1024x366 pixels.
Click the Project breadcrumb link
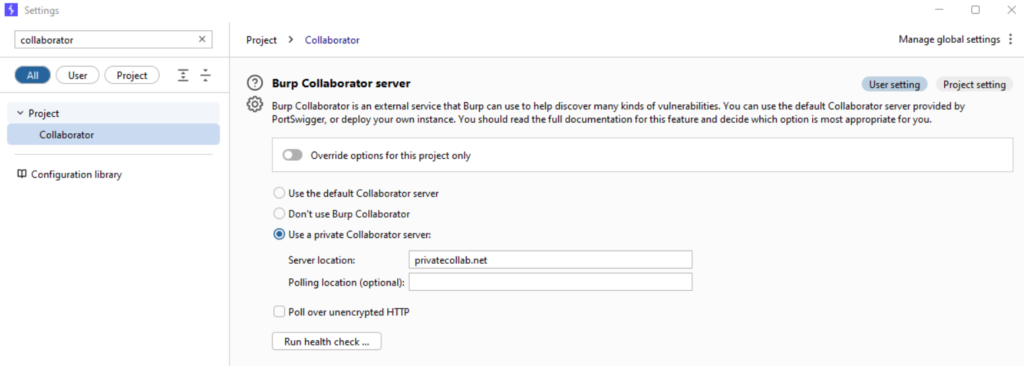pyautogui.click(x=261, y=40)
